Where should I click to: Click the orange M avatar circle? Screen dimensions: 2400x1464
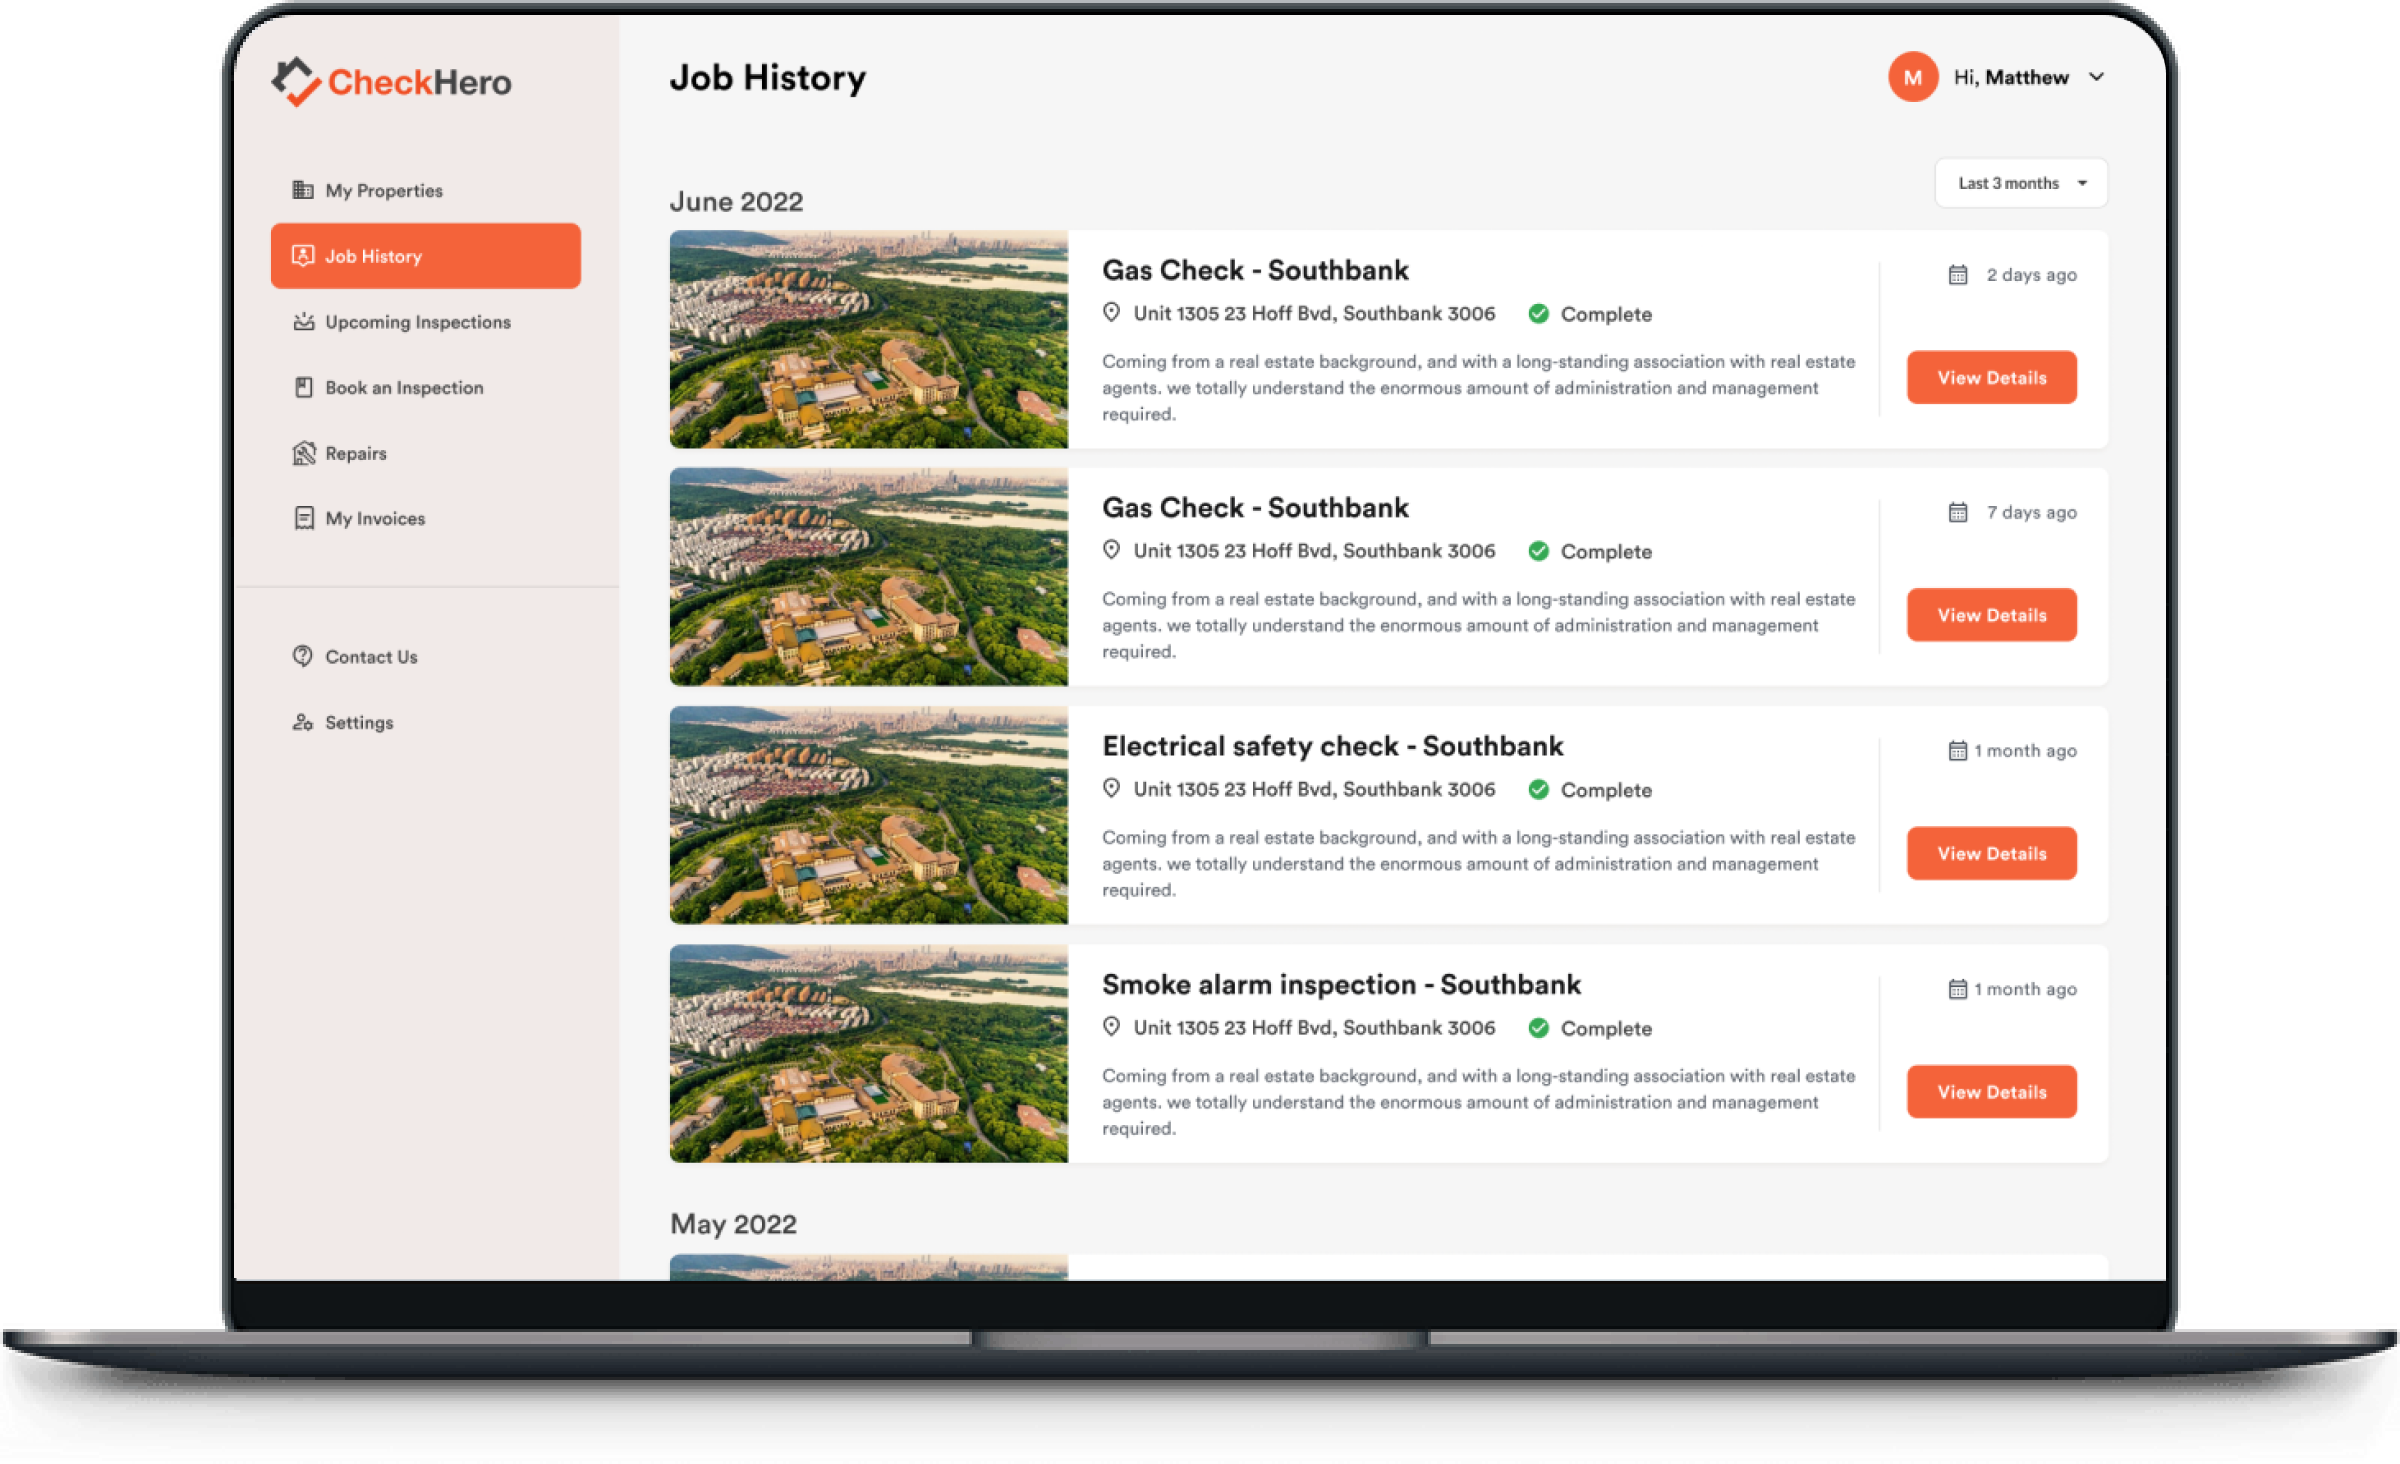(x=1912, y=77)
